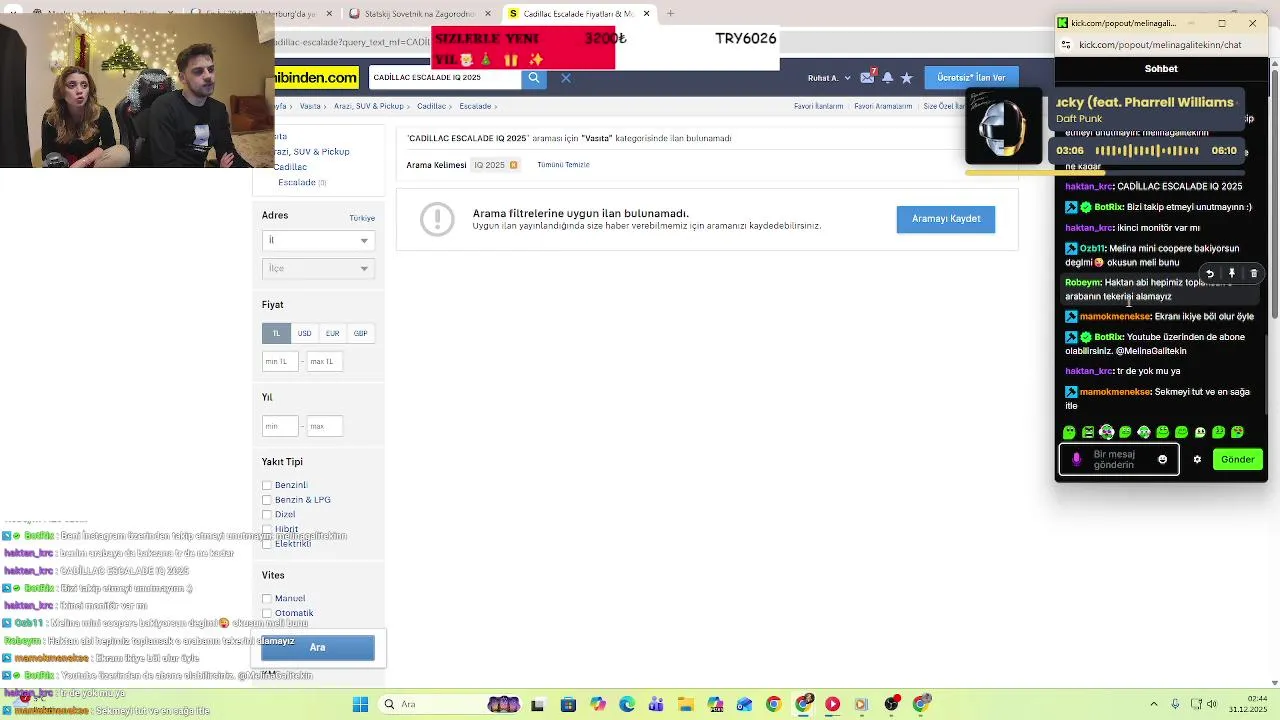This screenshot has height=720, width=1280.
Task: Click the sahibinden search text box
Action: [x=444, y=78]
